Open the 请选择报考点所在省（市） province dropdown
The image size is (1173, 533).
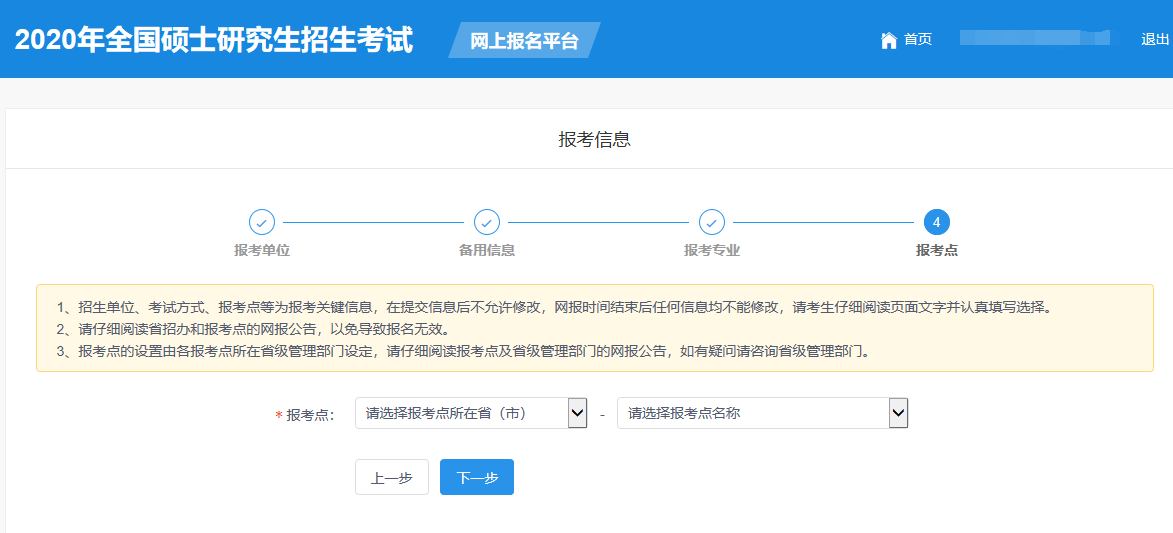tap(471, 413)
